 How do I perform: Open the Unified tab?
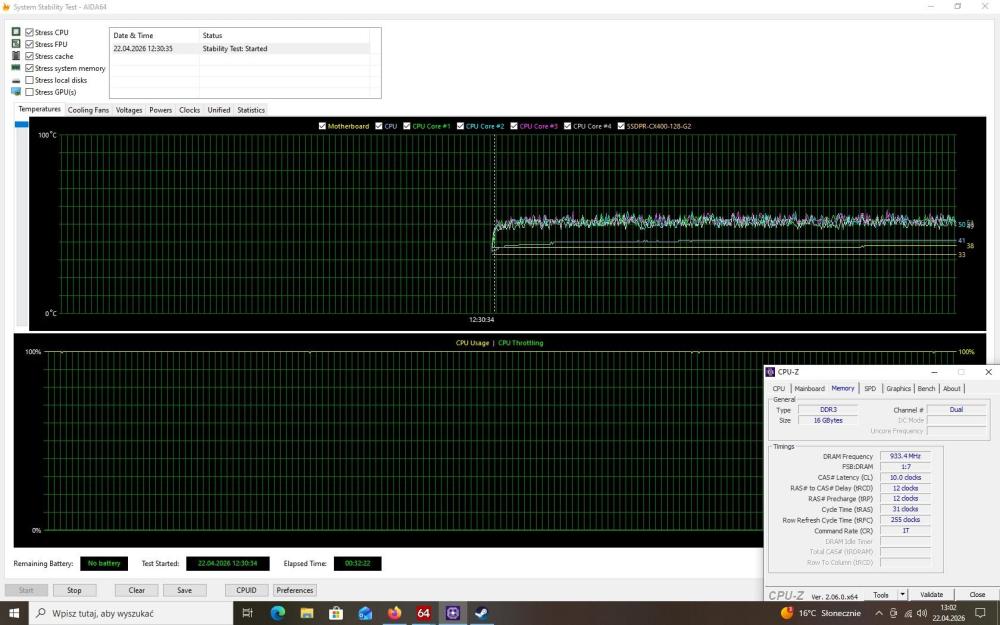tap(219, 110)
